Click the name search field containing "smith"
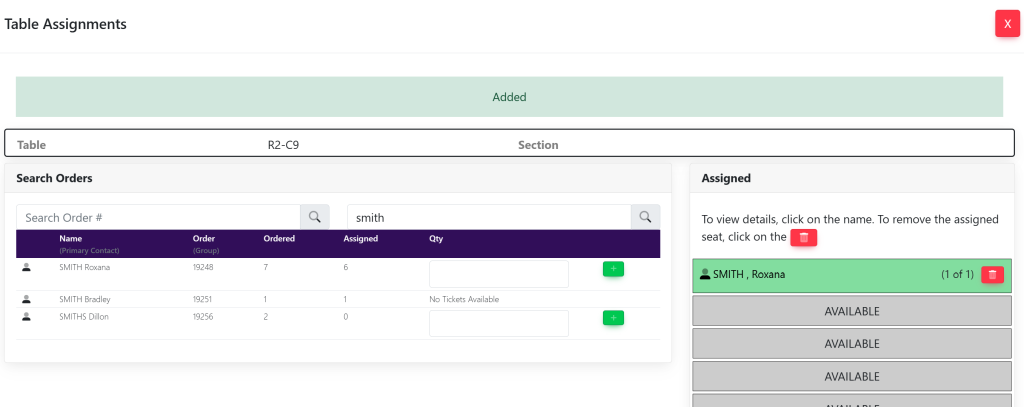 click(488, 217)
